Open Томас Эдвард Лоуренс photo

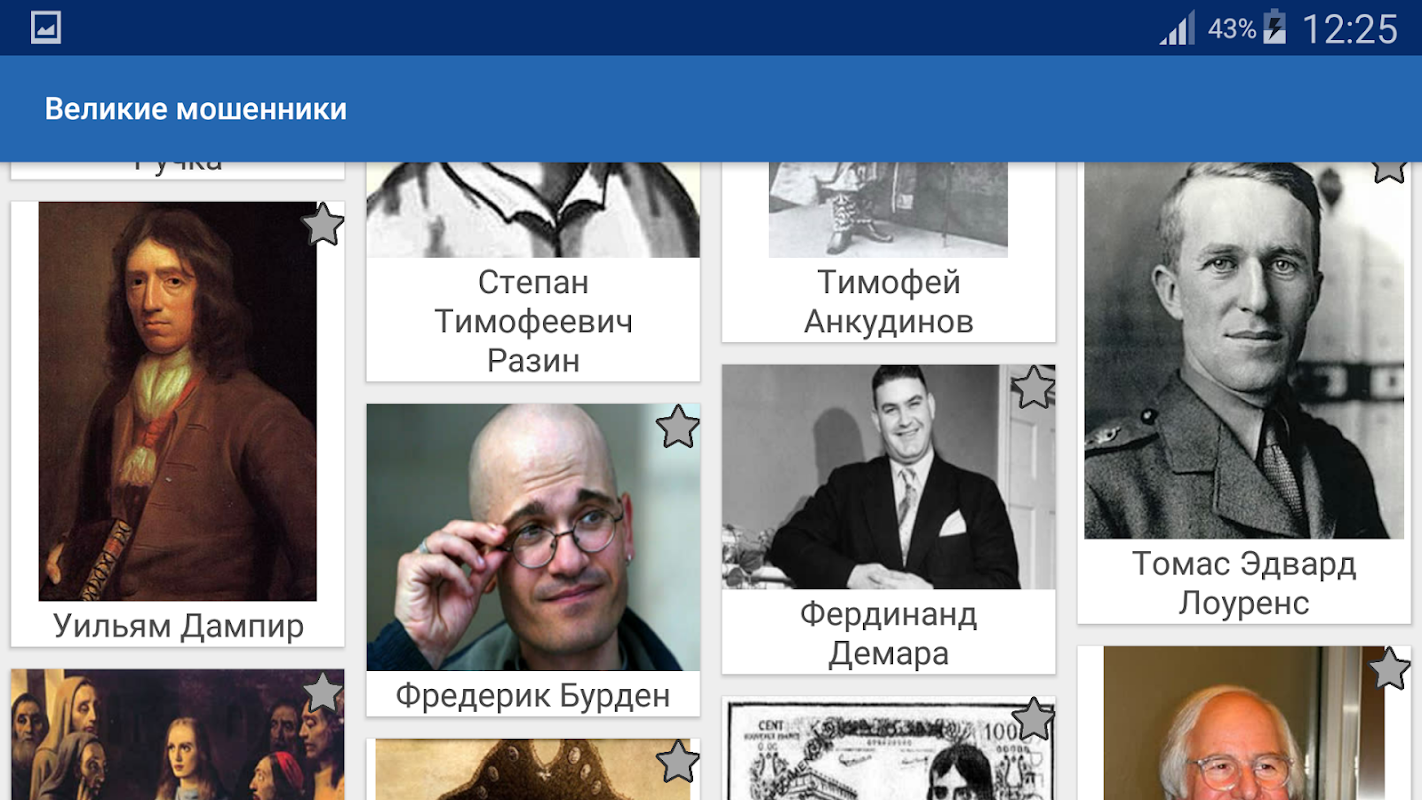pyautogui.click(x=1244, y=350)
